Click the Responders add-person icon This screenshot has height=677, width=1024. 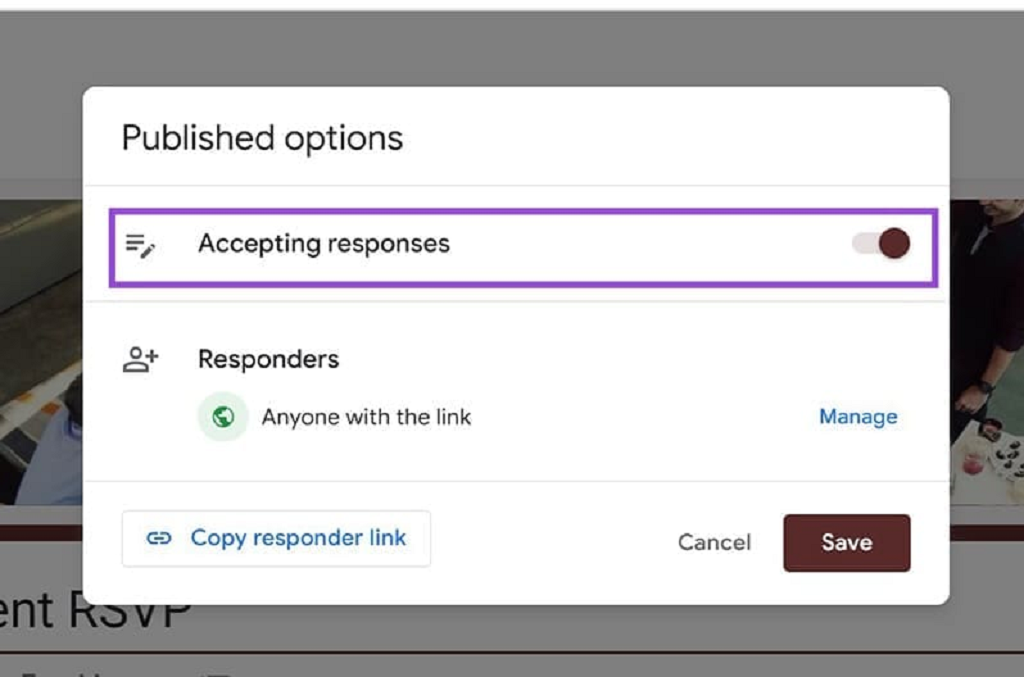pyautogui.click(x=140, y=360)
